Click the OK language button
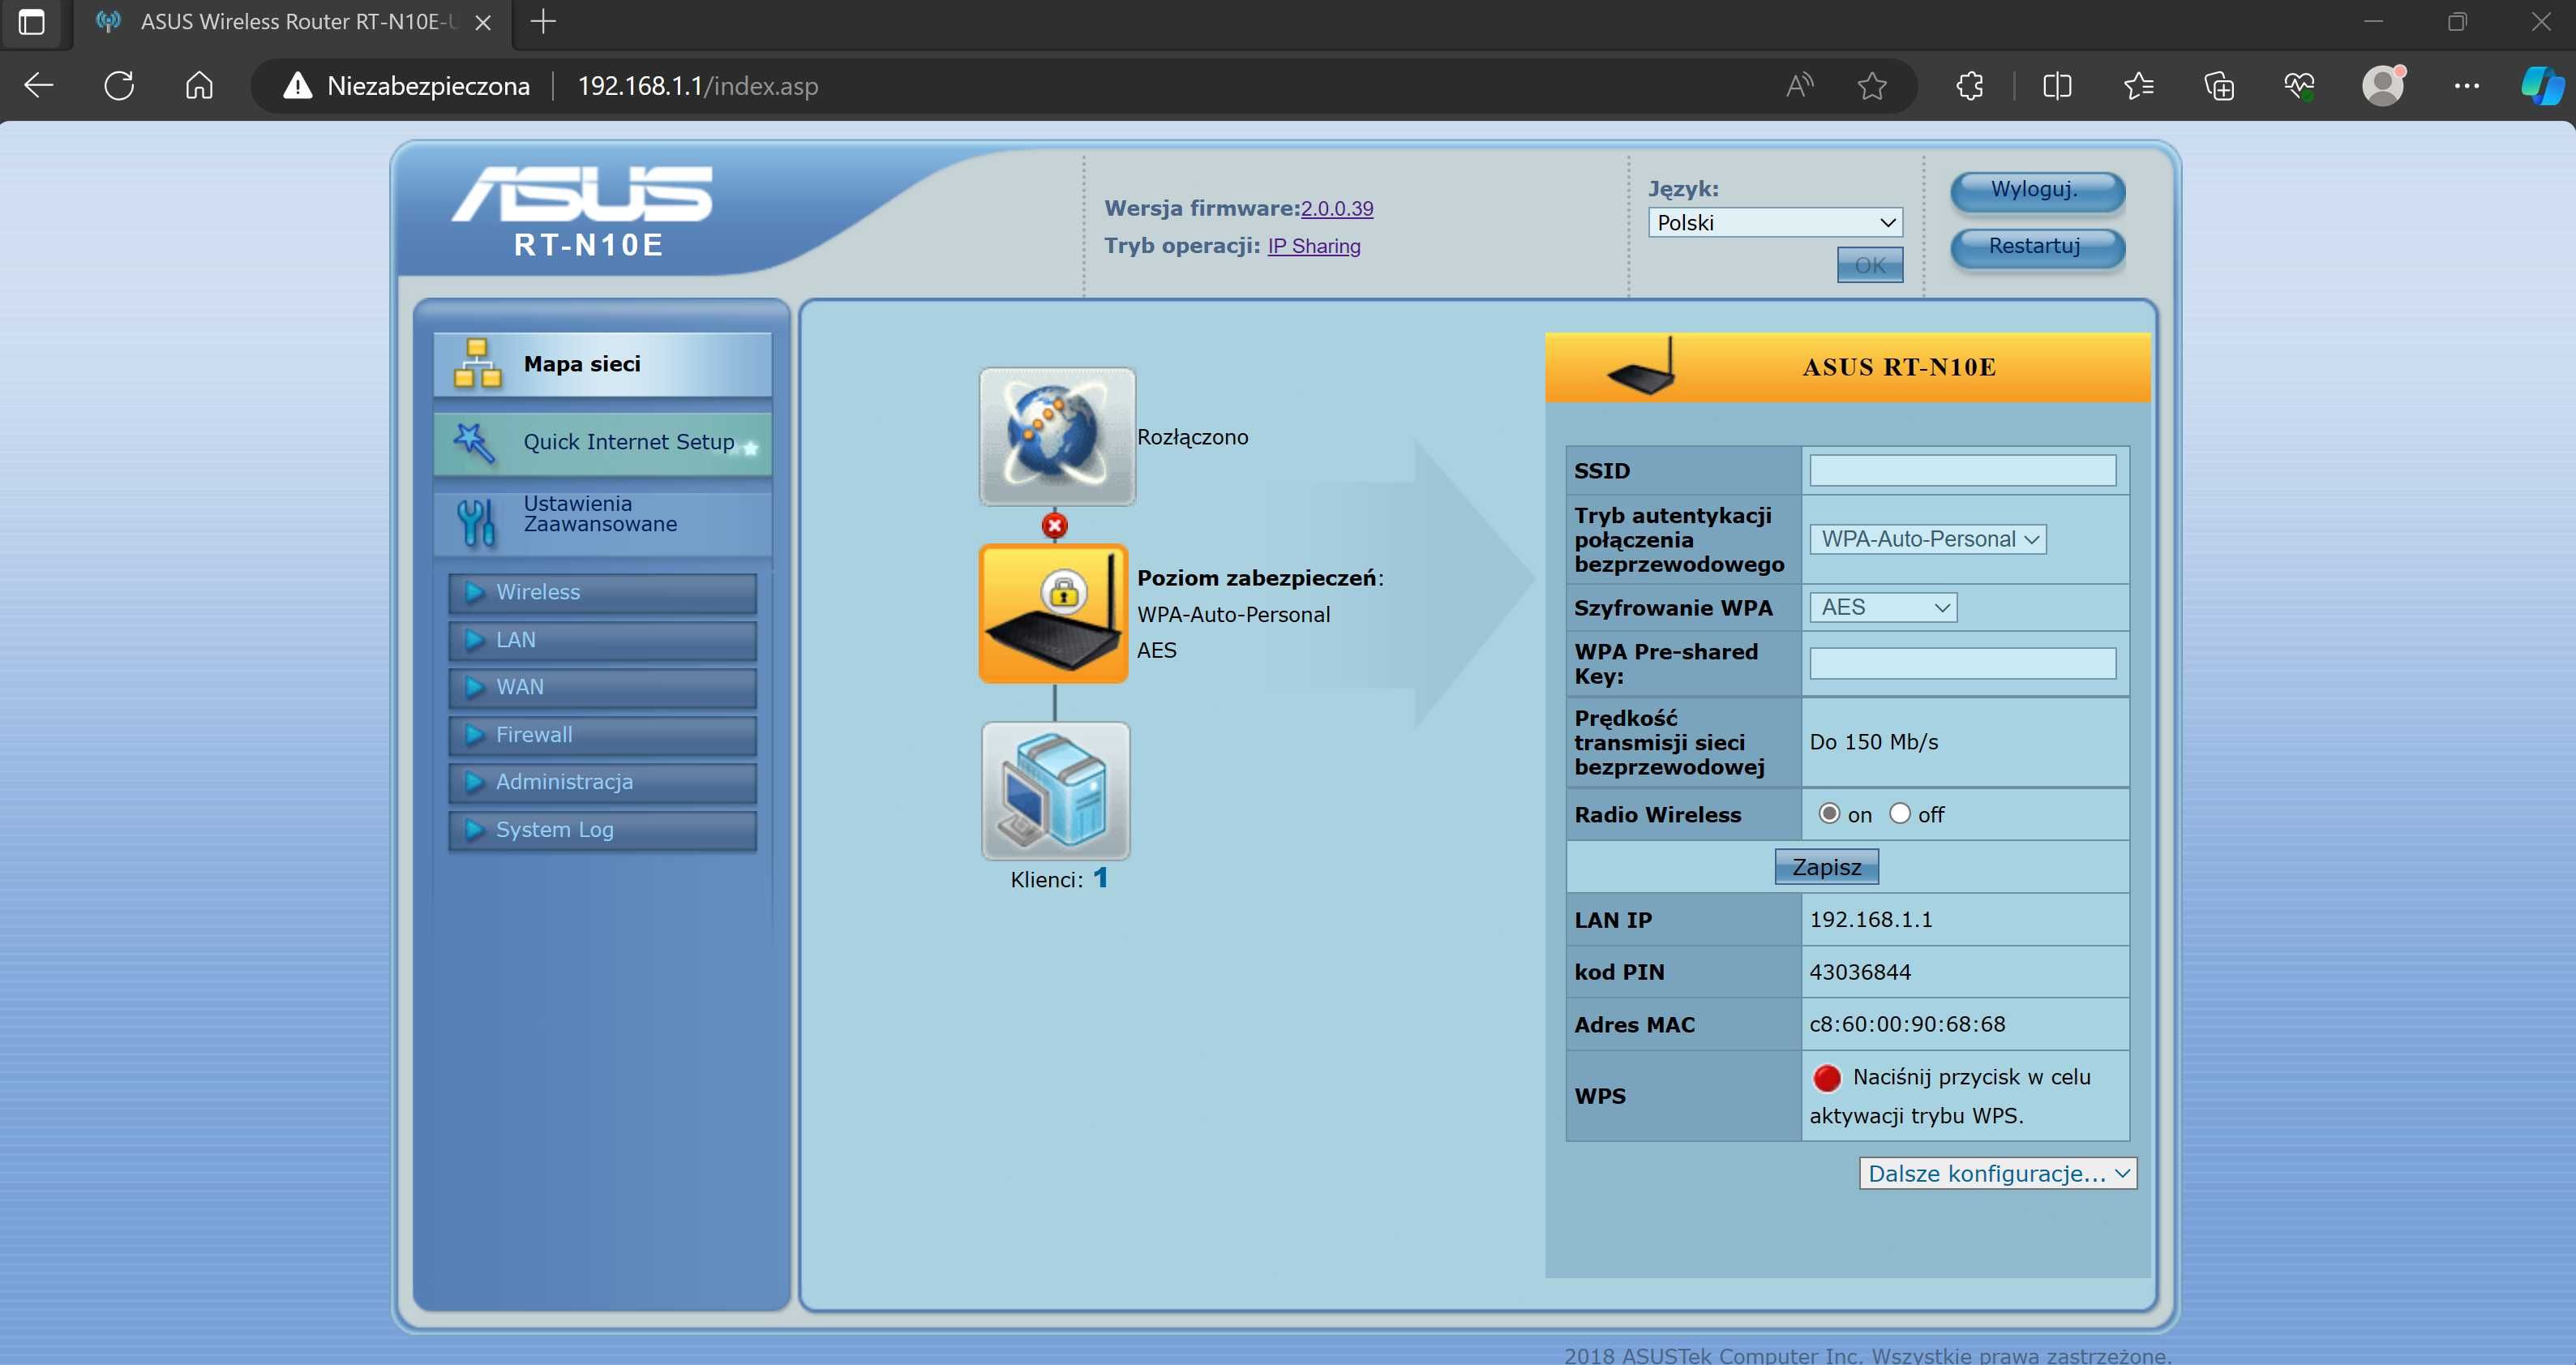 point(1869,265)
